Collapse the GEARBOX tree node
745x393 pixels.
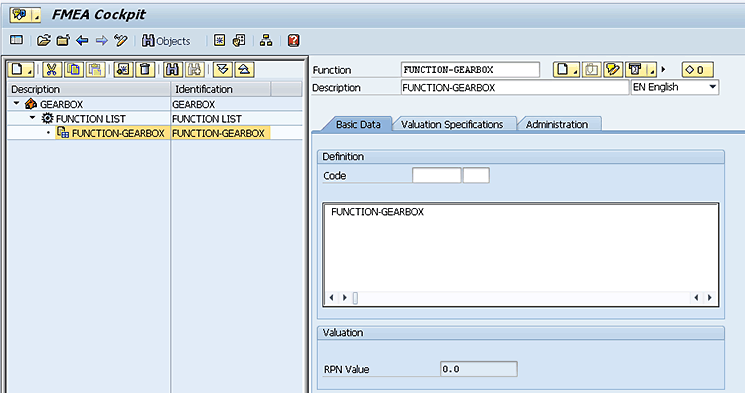pos(17,103)
